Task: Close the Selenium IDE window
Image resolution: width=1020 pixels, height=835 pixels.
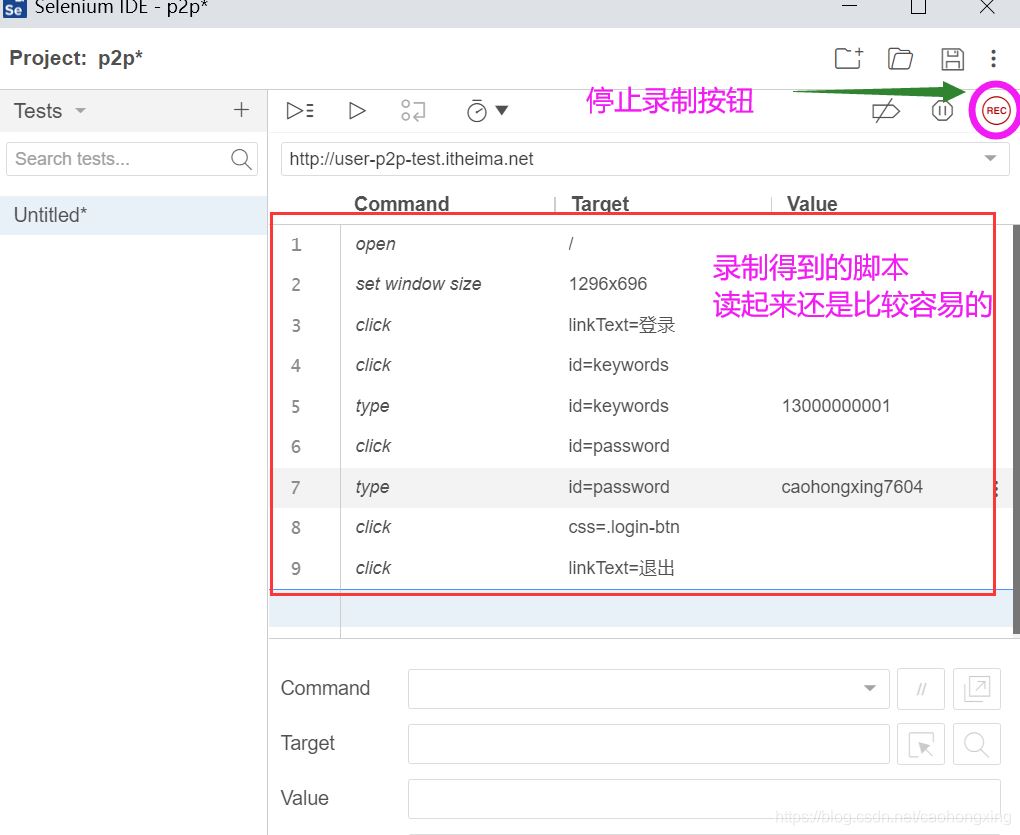Action: 987,7
